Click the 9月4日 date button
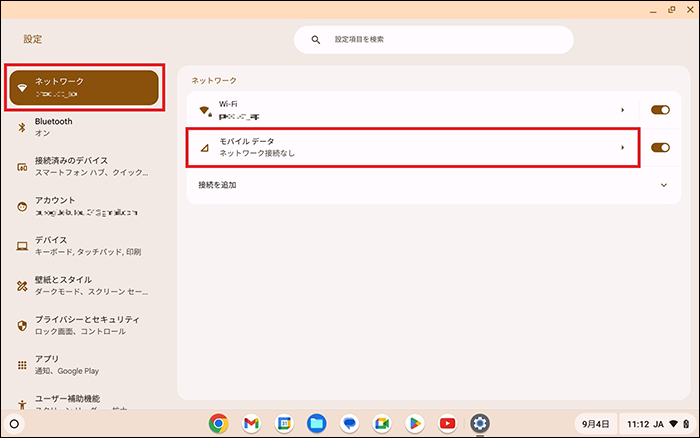This screenshot has width=700, height=438. [595, 424]
